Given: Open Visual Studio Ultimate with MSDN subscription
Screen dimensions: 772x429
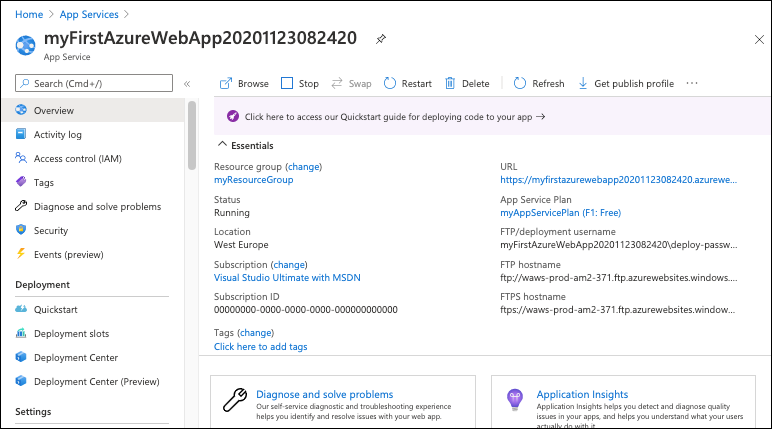Looking at the screenshot, I should (287, 277).
